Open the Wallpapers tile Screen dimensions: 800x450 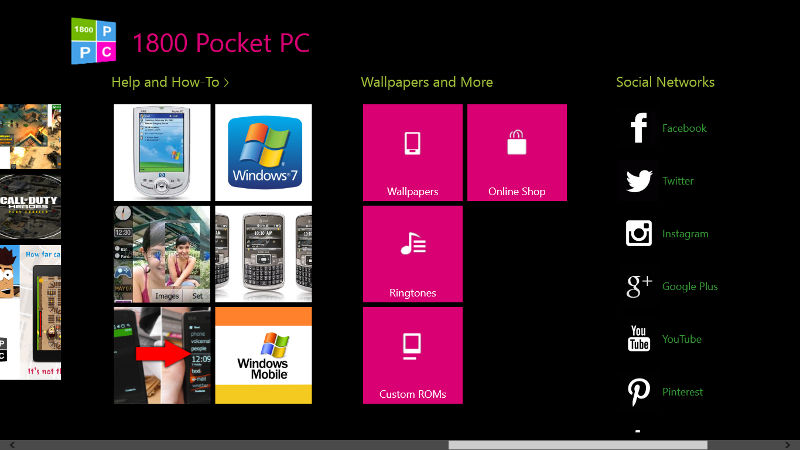(x=413, y=152)
